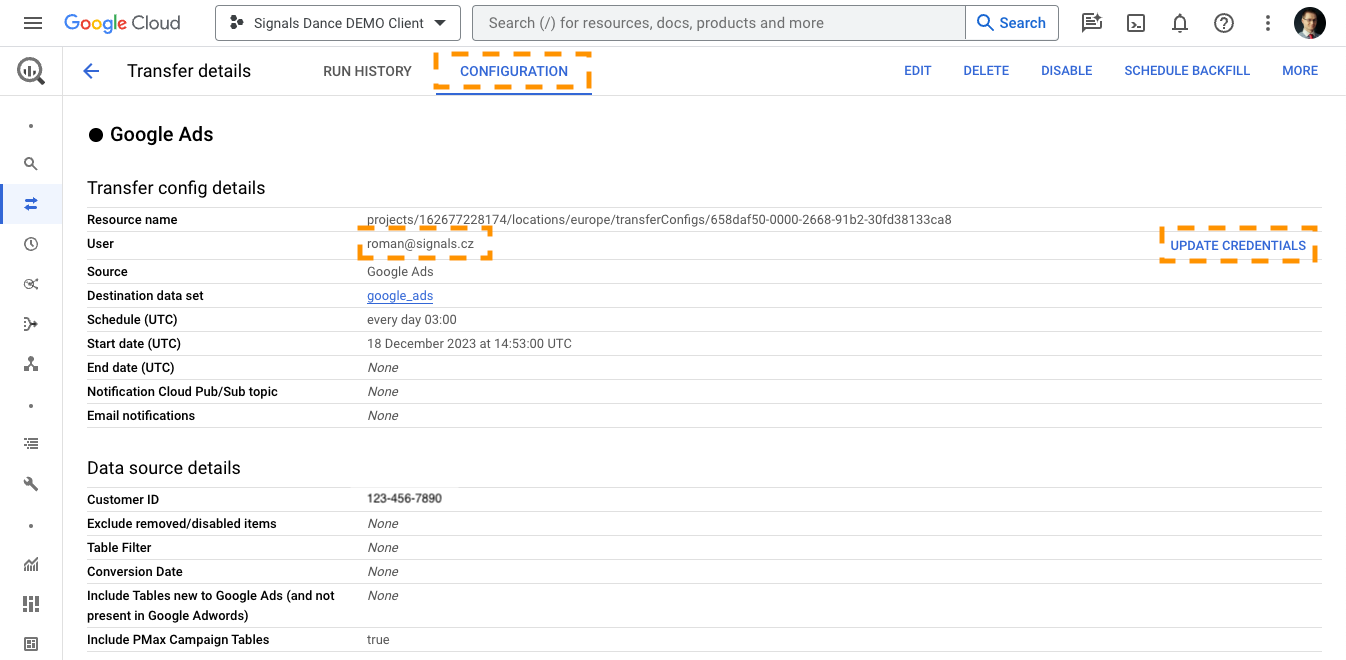The height and width of the screenshot is (660, 1346).
Task: Open the user account avatar
Action: pyautogui.click(x=1310, y=23)
